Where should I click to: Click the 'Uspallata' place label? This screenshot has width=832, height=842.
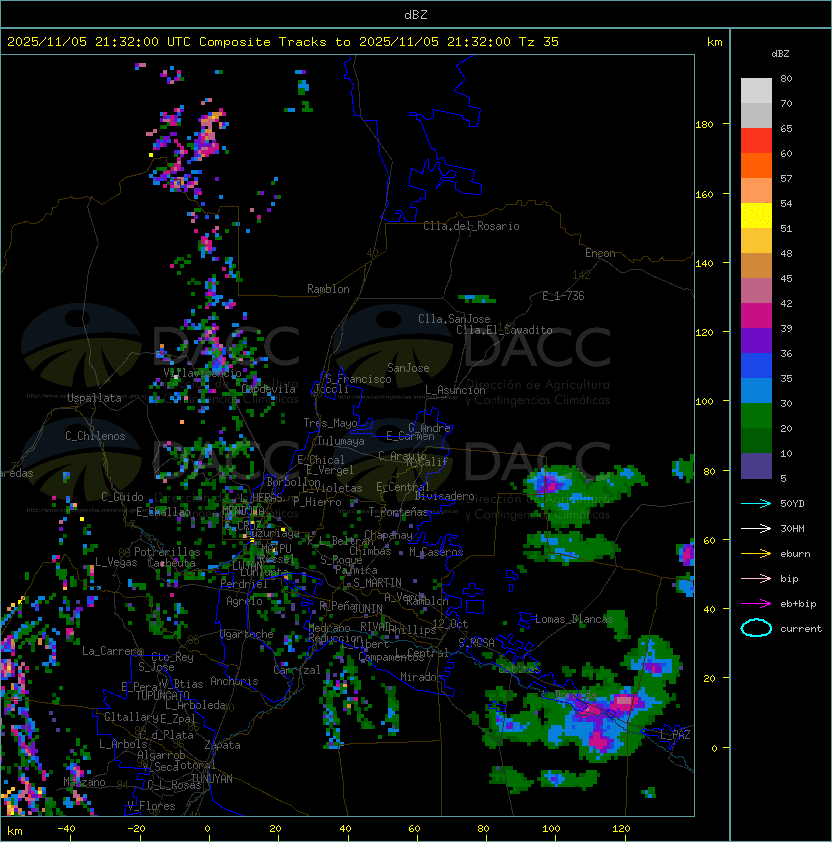click(94, 398)
